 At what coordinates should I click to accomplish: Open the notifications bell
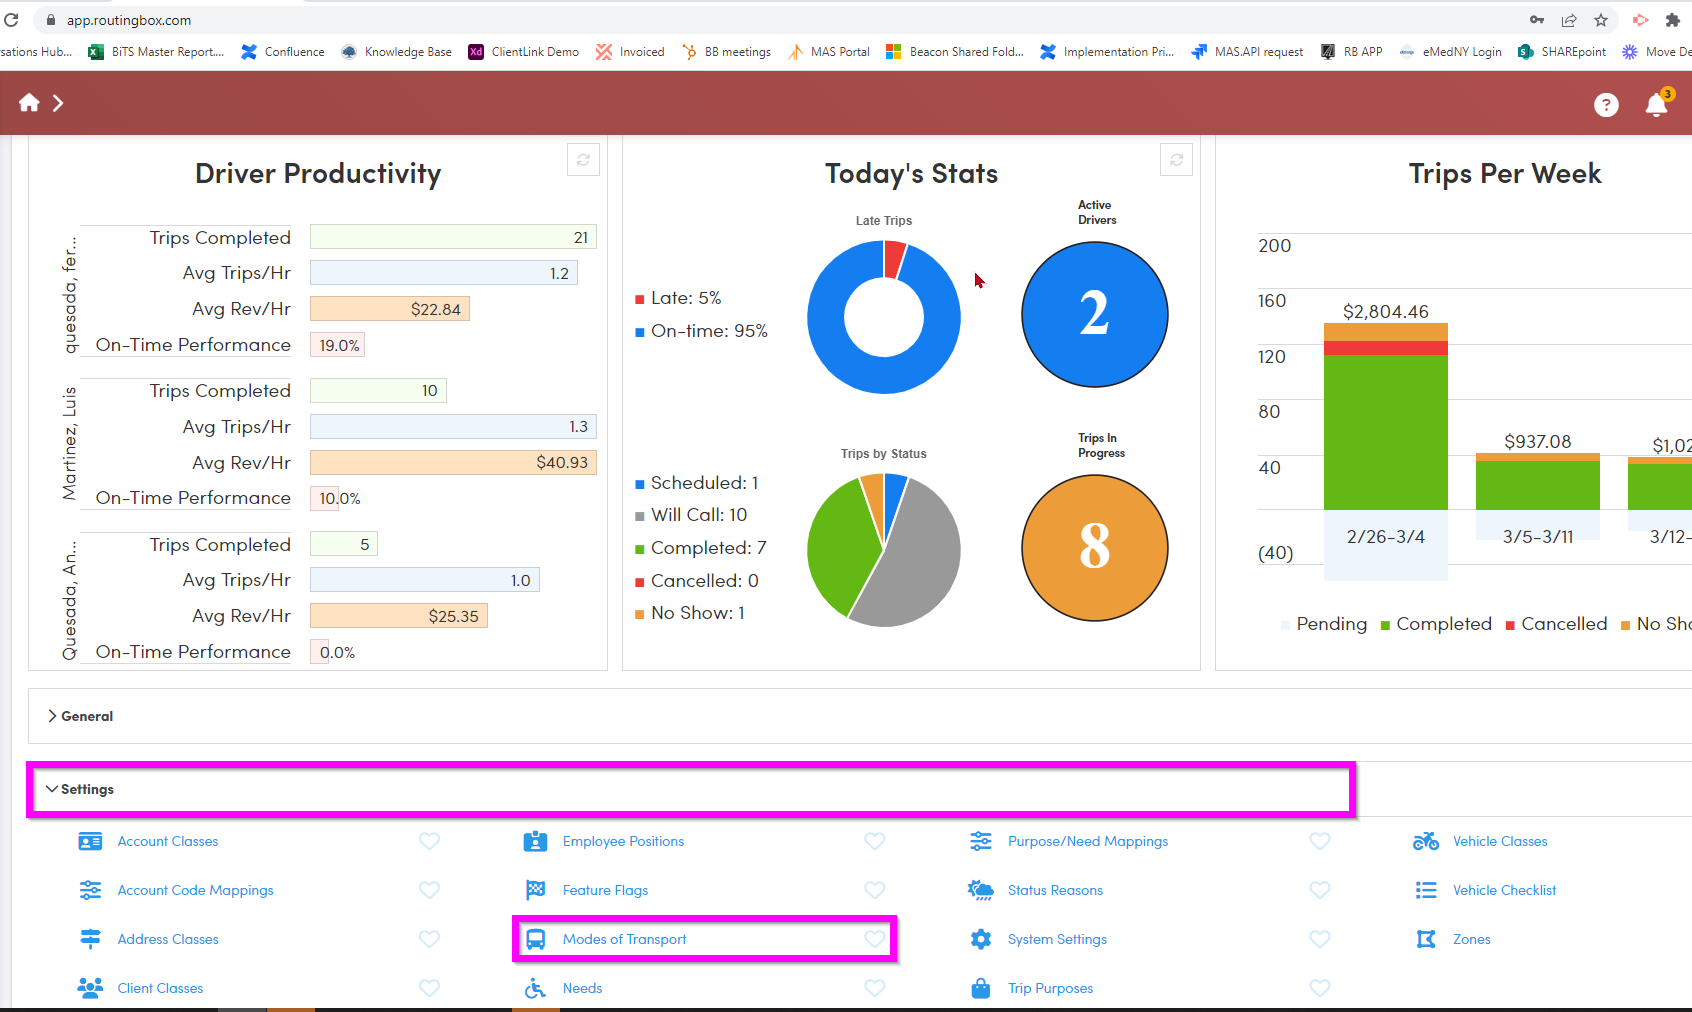pos(1656,105)
